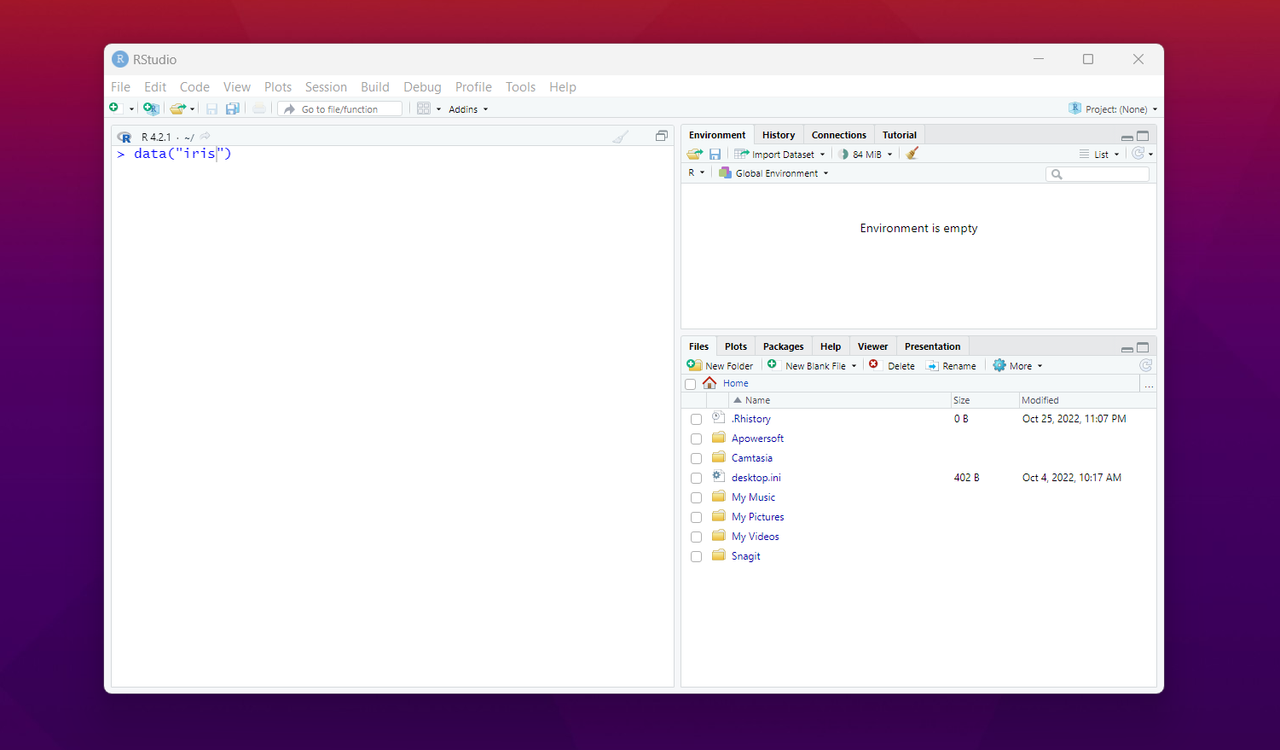Click the R logo in Console header

(125, 136)
